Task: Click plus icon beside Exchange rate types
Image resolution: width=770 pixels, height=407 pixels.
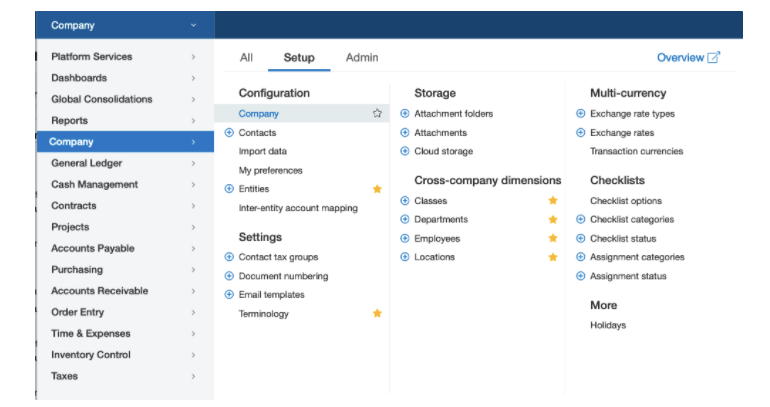Action: (580, 113)
